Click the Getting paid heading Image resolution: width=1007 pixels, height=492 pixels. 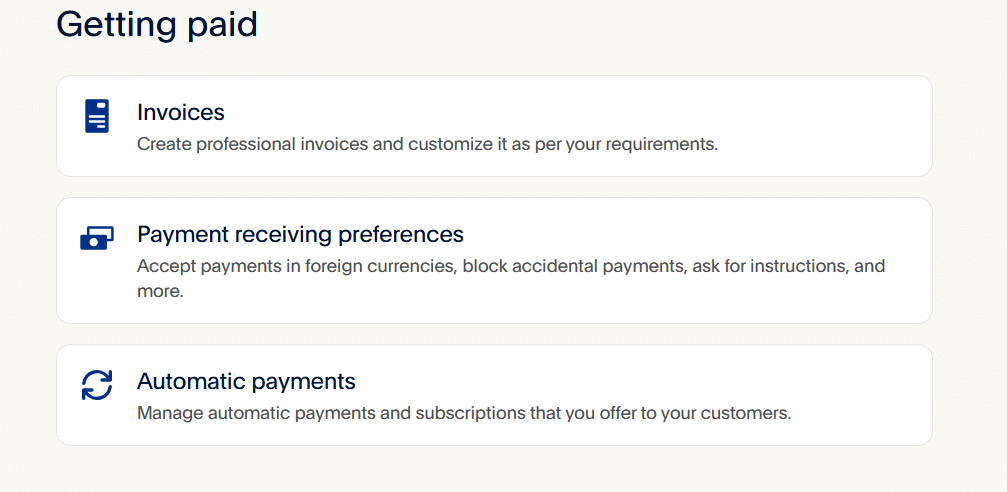tap(157, 23)
